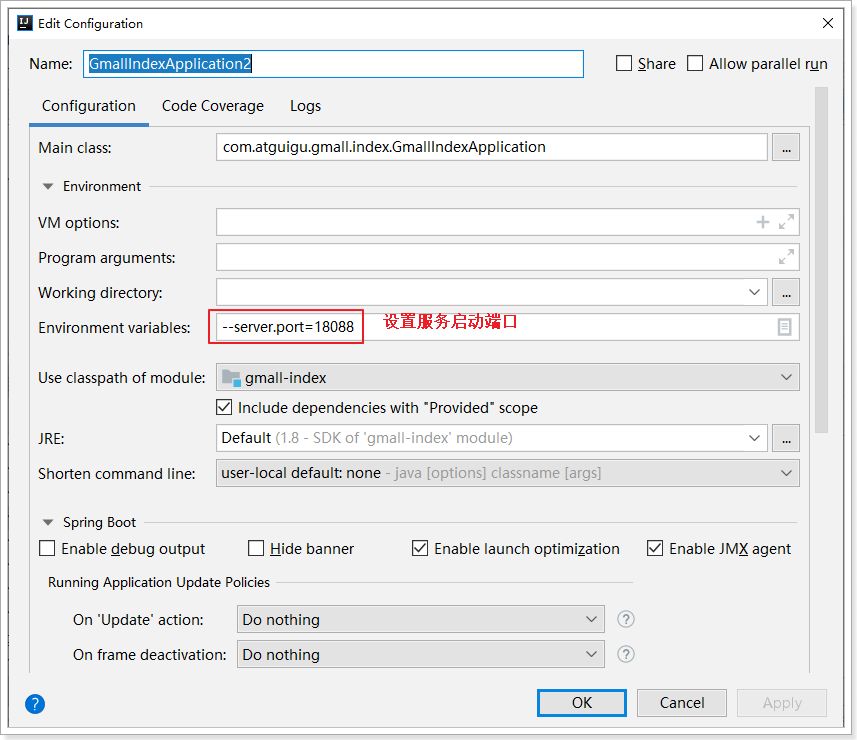Uncheck Include dependencies with "Provided" scope
Viewport: 857px width, 740px height.
pyautogui.click(x=224, y=407)
